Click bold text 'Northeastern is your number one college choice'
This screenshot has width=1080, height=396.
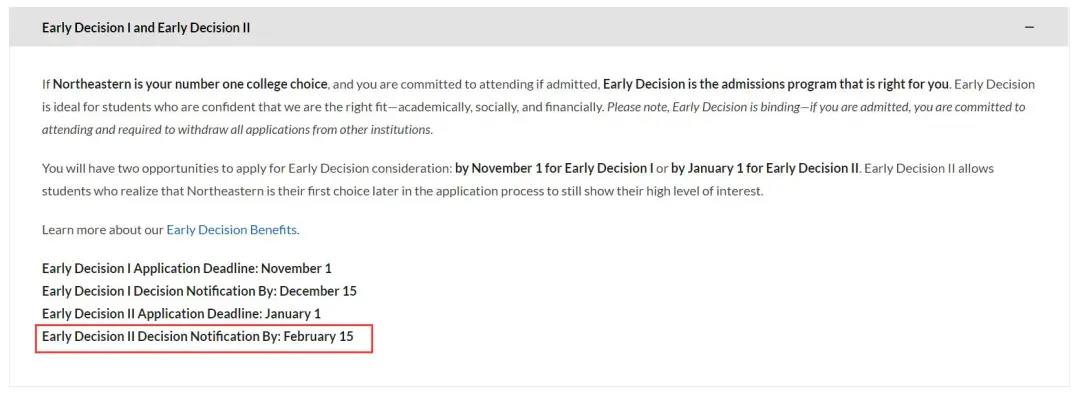point(190,85)
